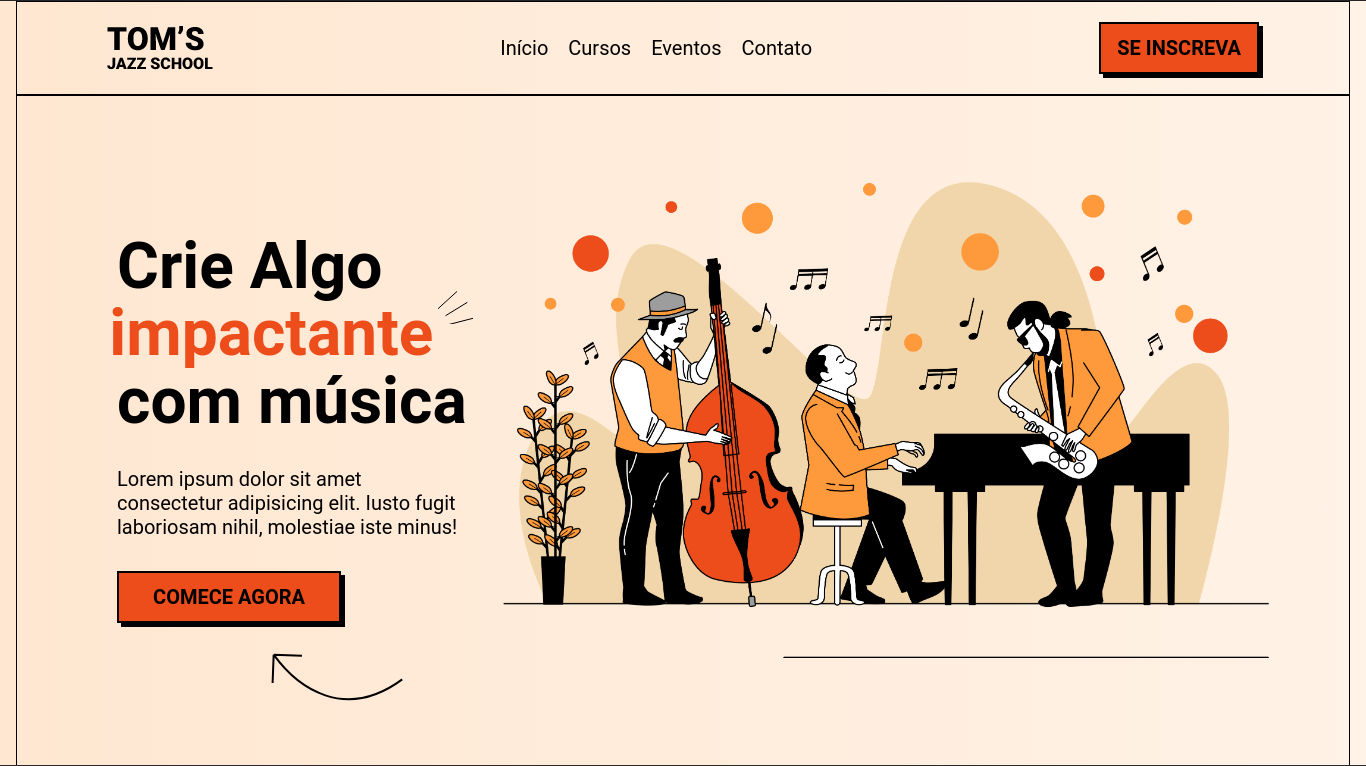Click the orange word impactante
1366x766 pixels.
coord(272,333)
